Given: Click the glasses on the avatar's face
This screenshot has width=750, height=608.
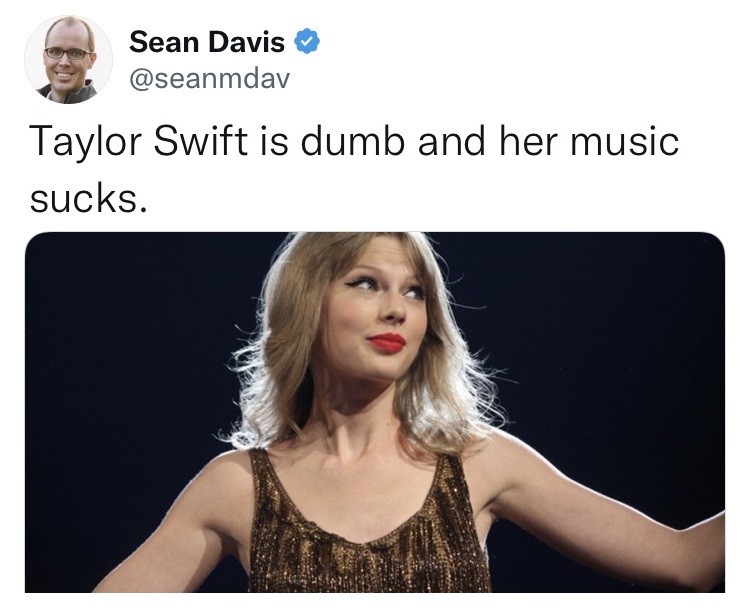Looking at the screenshot, I should tap(68, 53).
